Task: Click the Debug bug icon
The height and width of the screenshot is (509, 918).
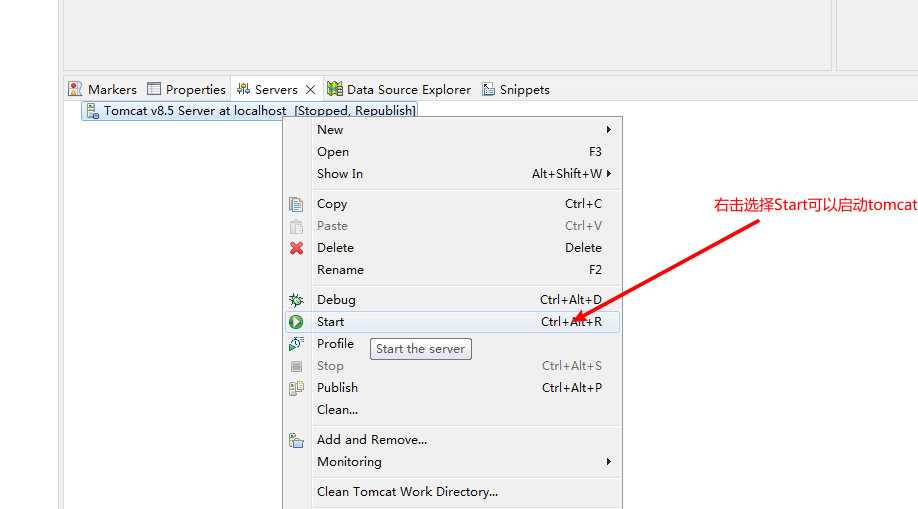Action: tap(296, 300)
